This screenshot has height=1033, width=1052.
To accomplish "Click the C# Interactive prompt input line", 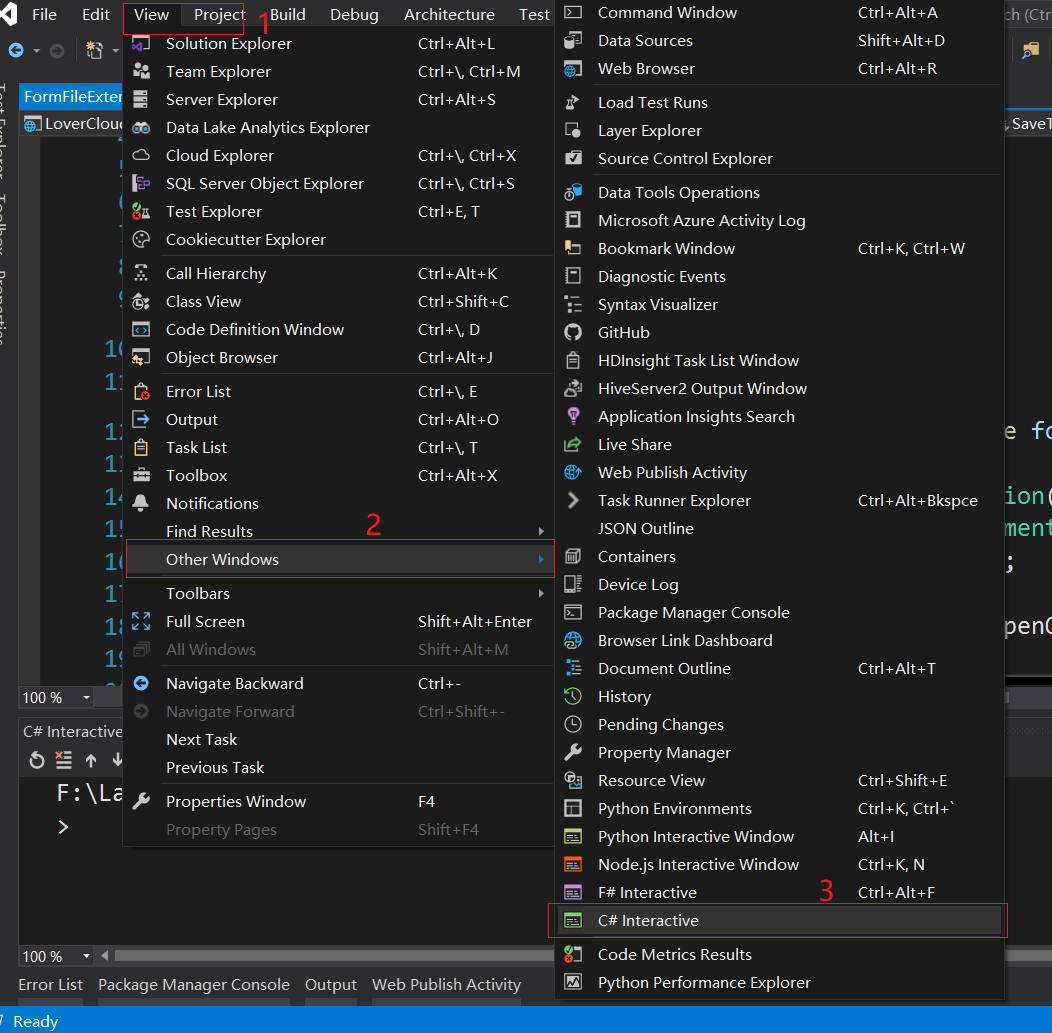I will click(x=63, y=827).
